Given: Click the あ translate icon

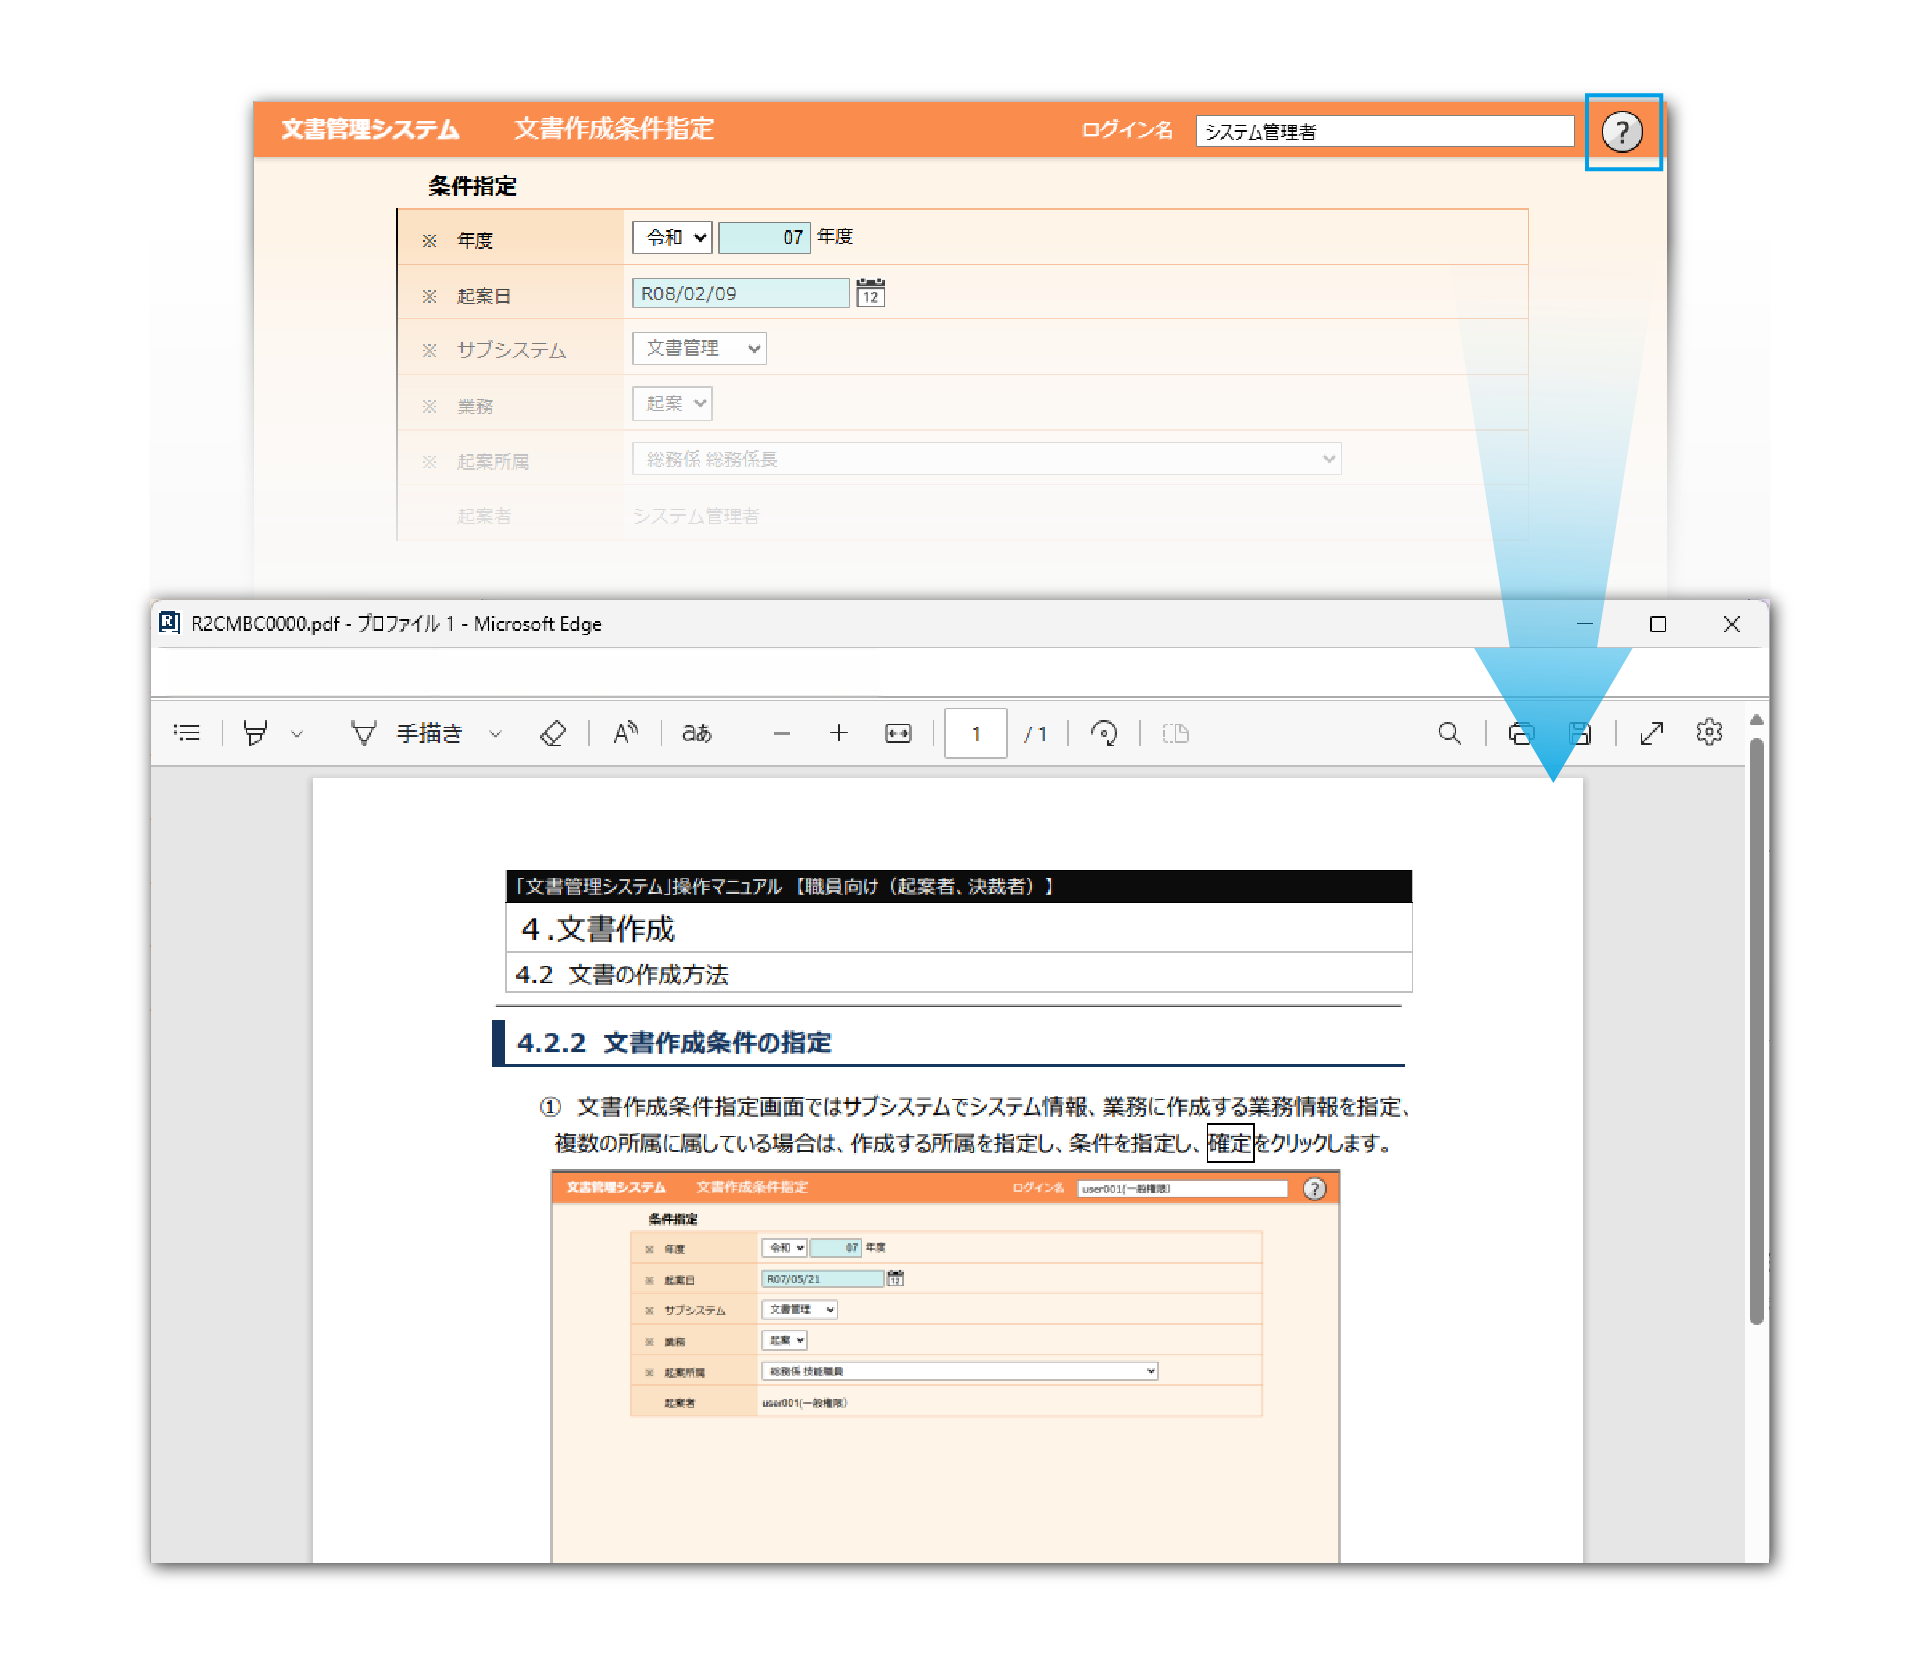Looking at the screenshot, I should pos(697,733).
